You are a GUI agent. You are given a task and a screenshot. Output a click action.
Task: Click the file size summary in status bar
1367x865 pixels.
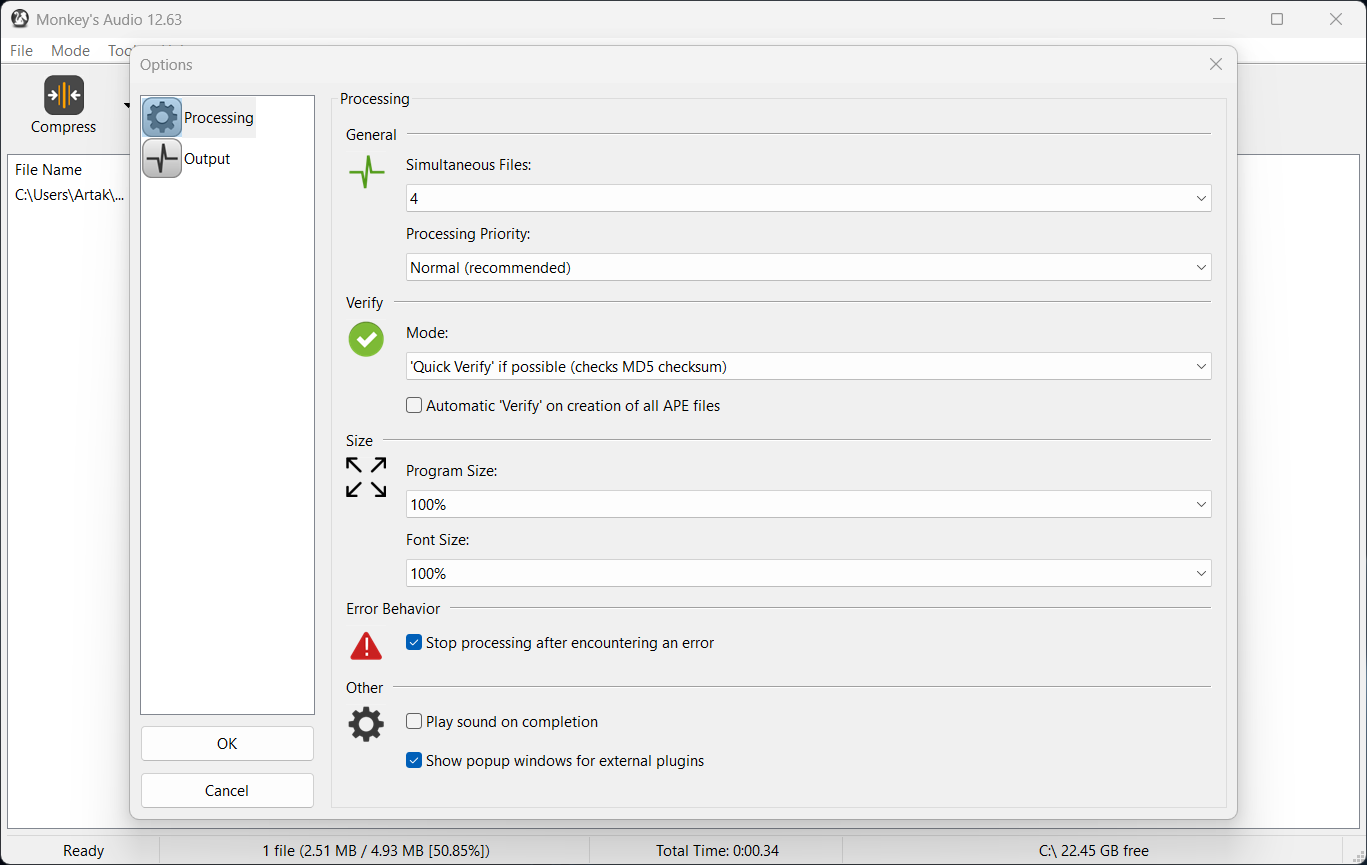point(376,851)
